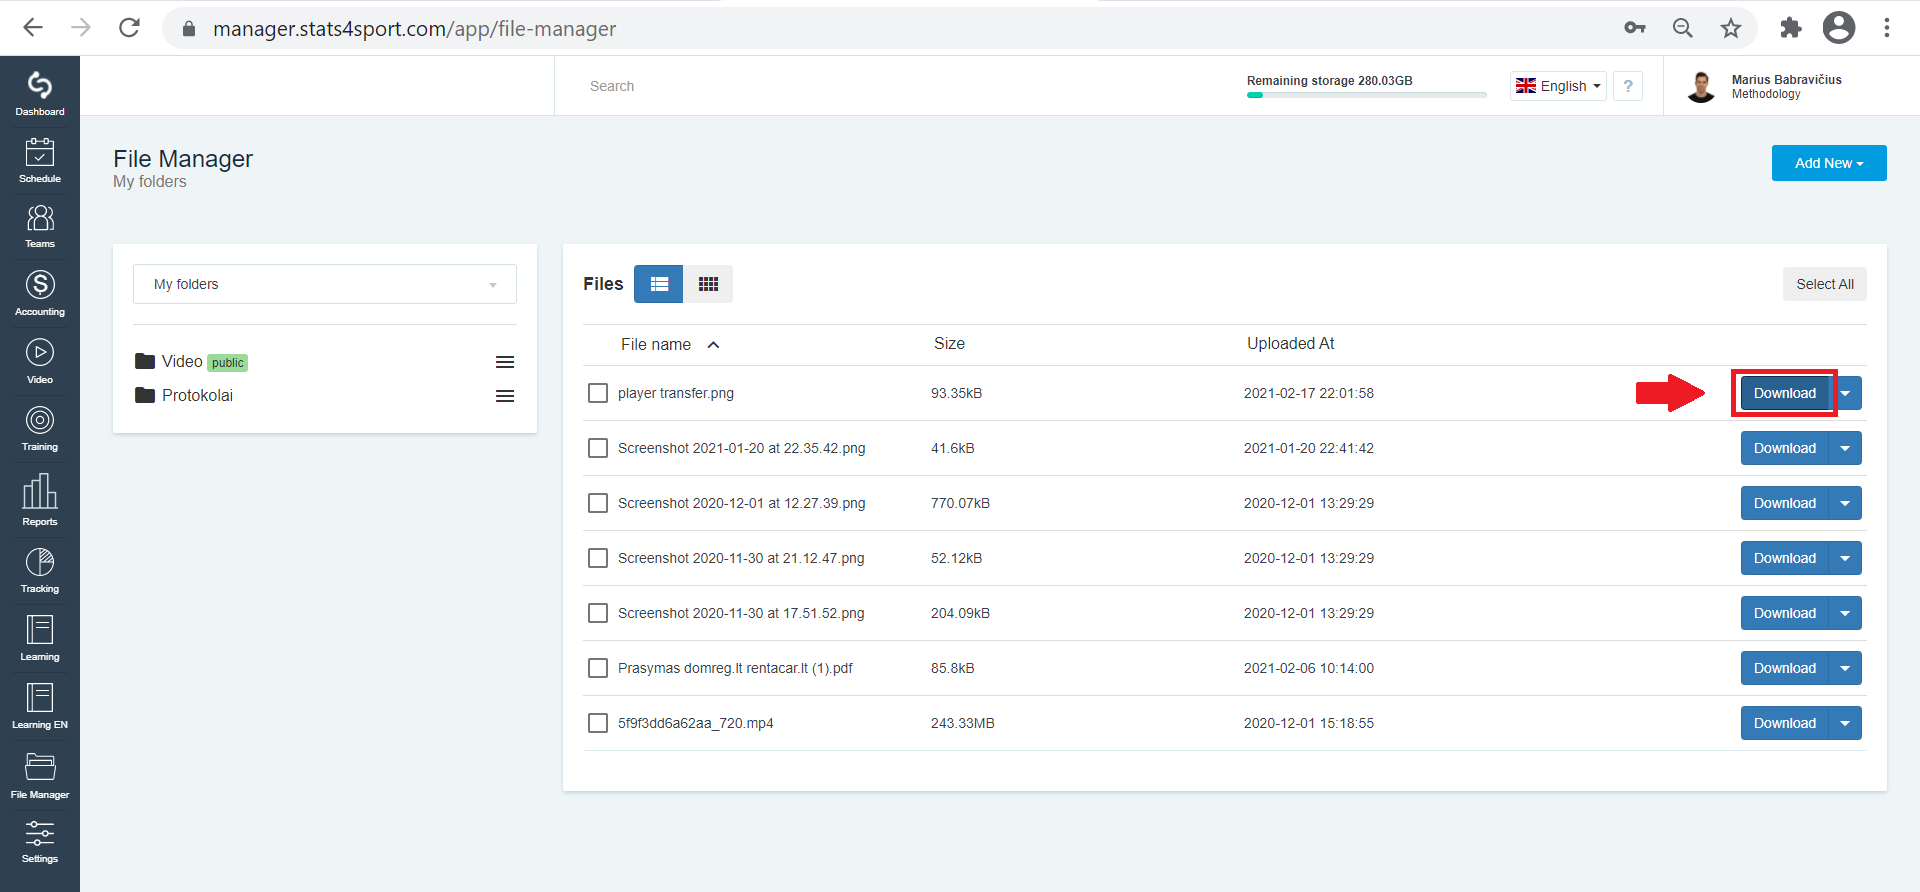1920x892 pixels.
Task: Open the Dashboard sidebar icon
Action: pos(40,93)
